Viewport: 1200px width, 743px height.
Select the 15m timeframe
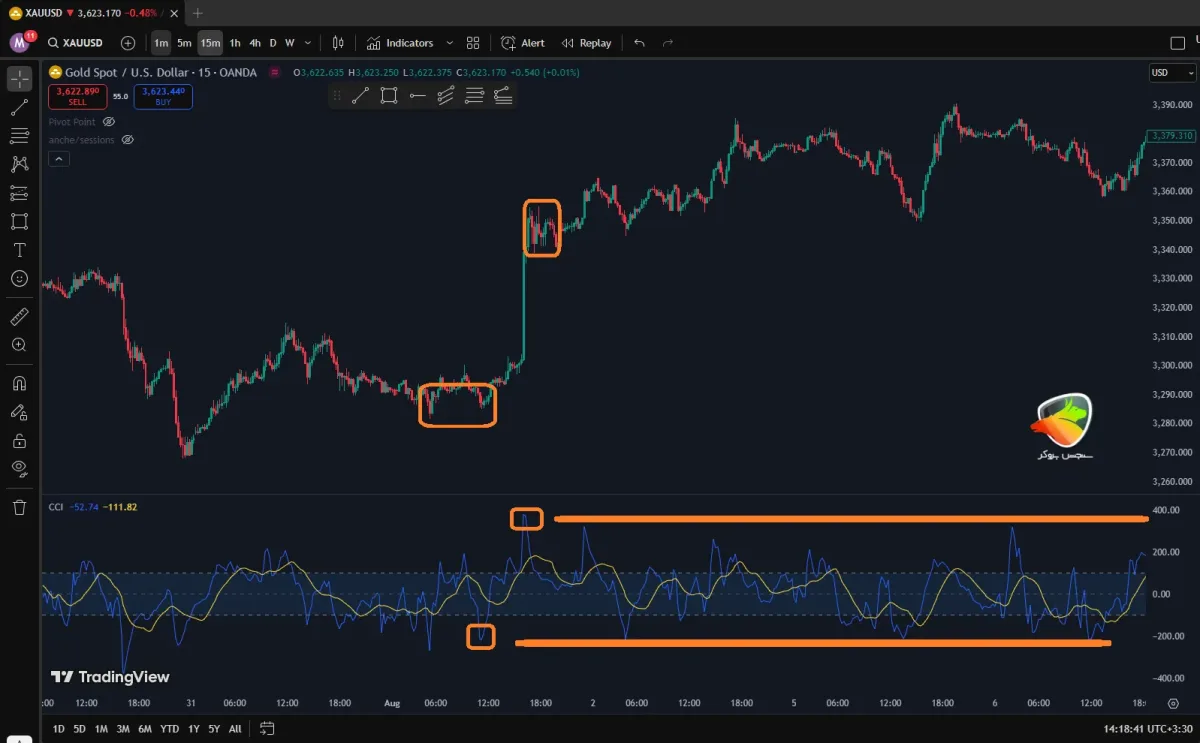(x=210, y=43)
